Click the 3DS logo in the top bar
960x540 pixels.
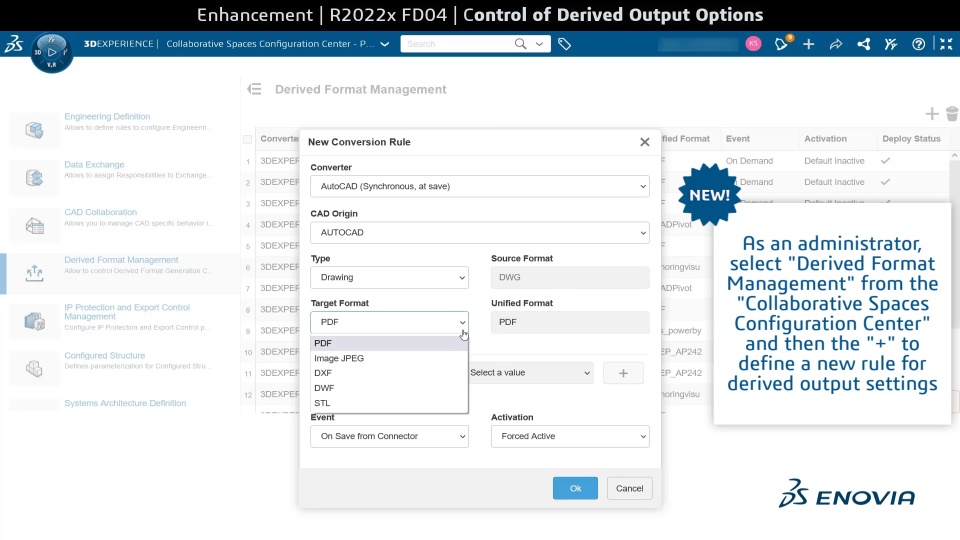tap(13, 43)
